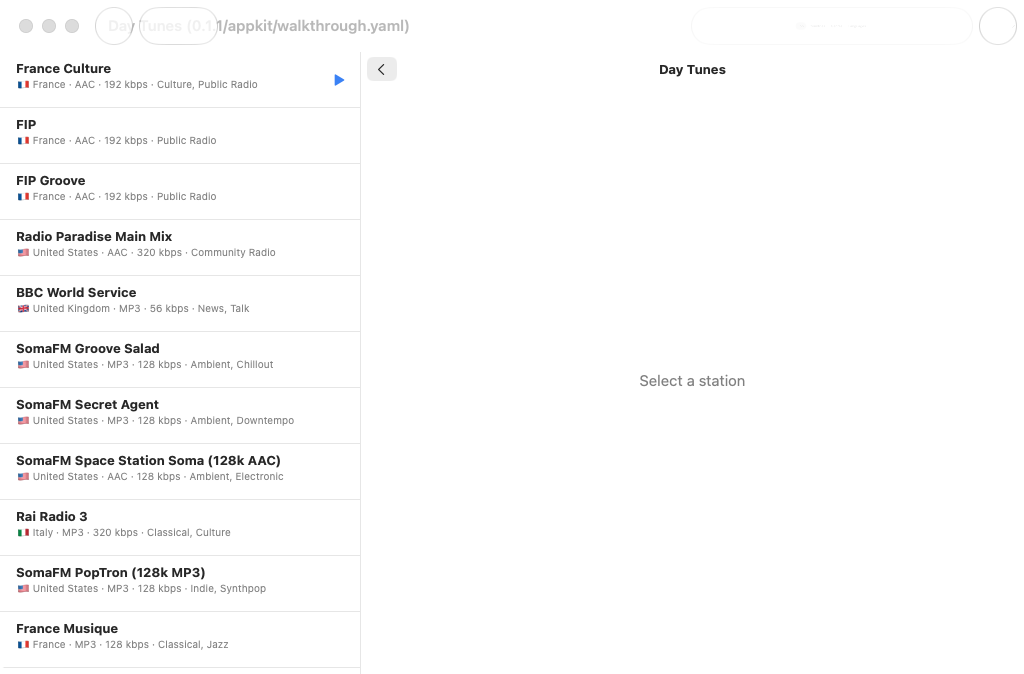1024x674 pixels.
Task: Click the 'Ambient, Chillout' details text
Action: [x=232, y=365]
